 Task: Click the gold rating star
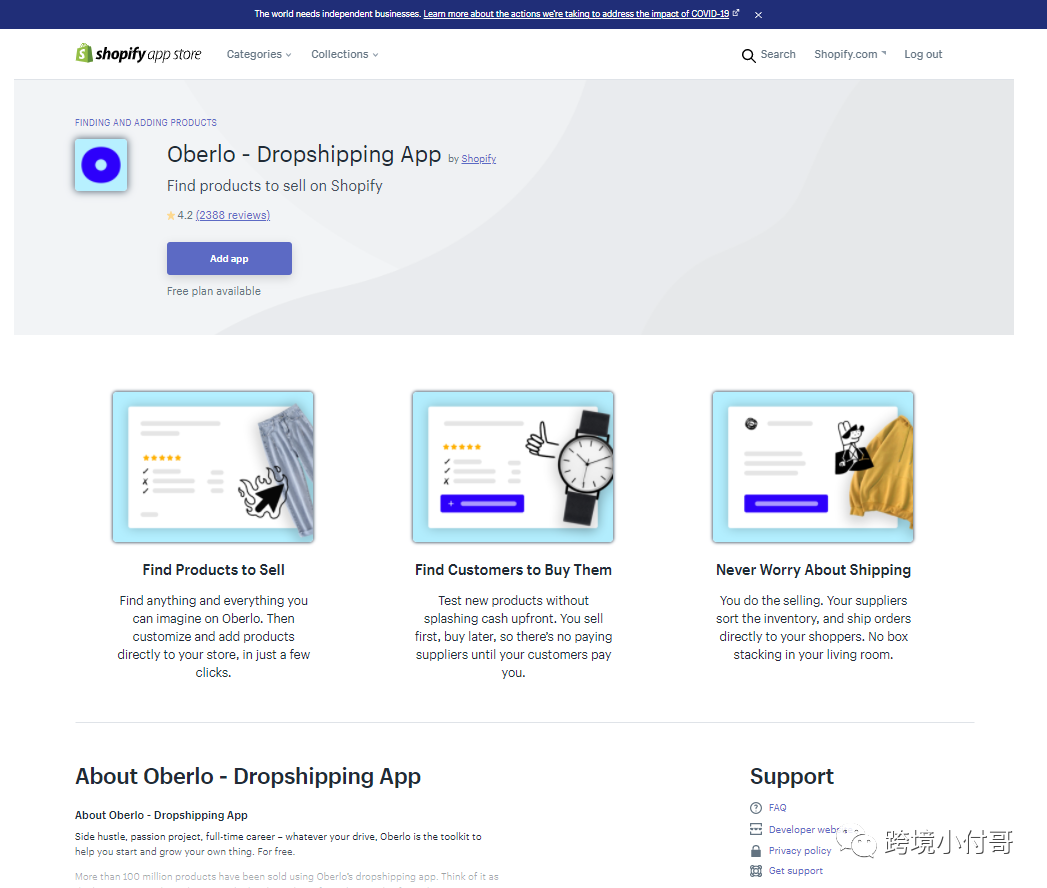point(171,216)
